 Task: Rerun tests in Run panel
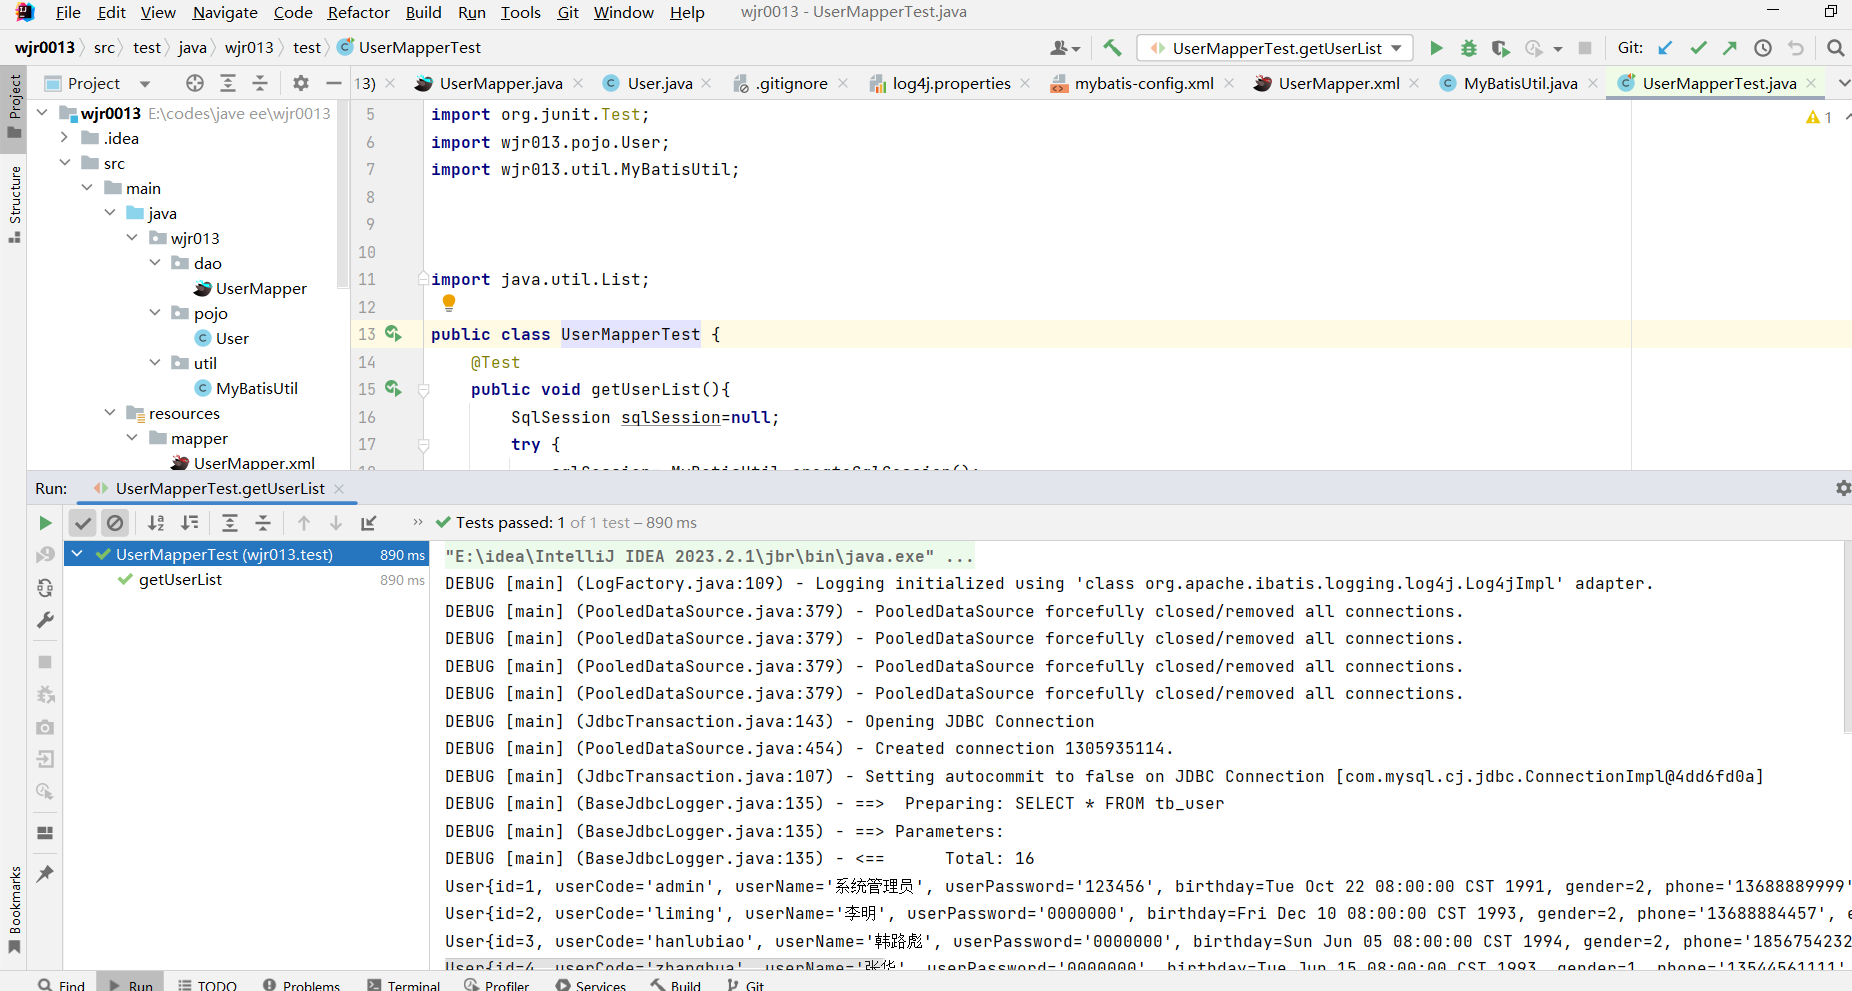(45, 523)
